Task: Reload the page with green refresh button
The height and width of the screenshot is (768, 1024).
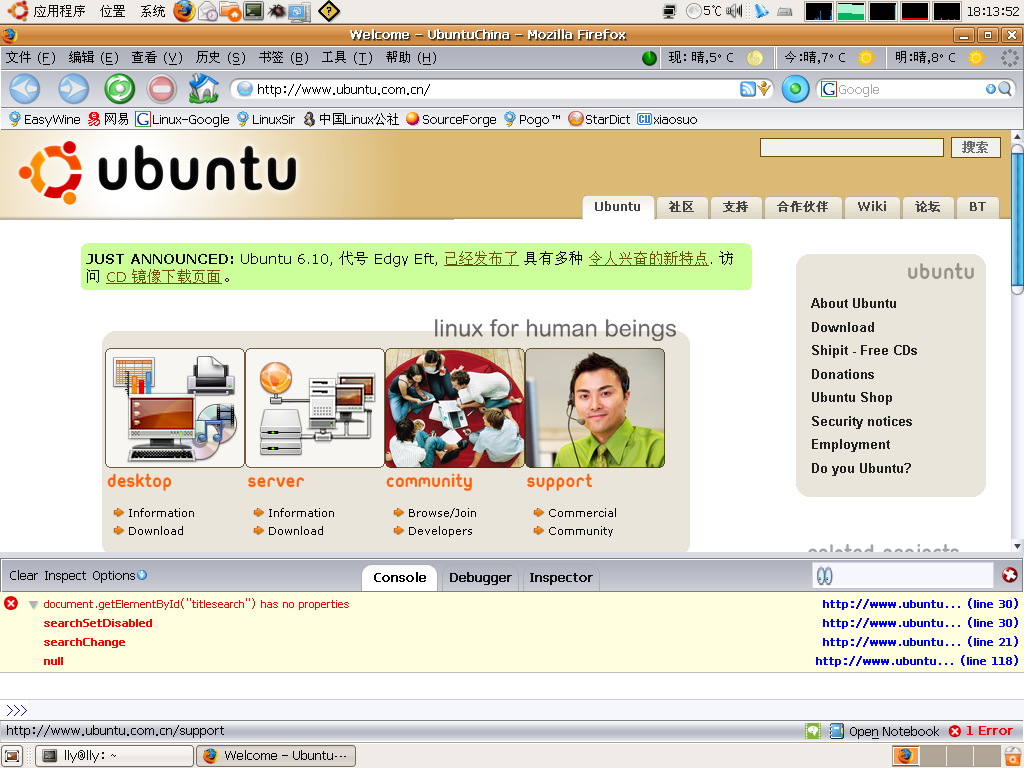Action: tap(120, 89)
